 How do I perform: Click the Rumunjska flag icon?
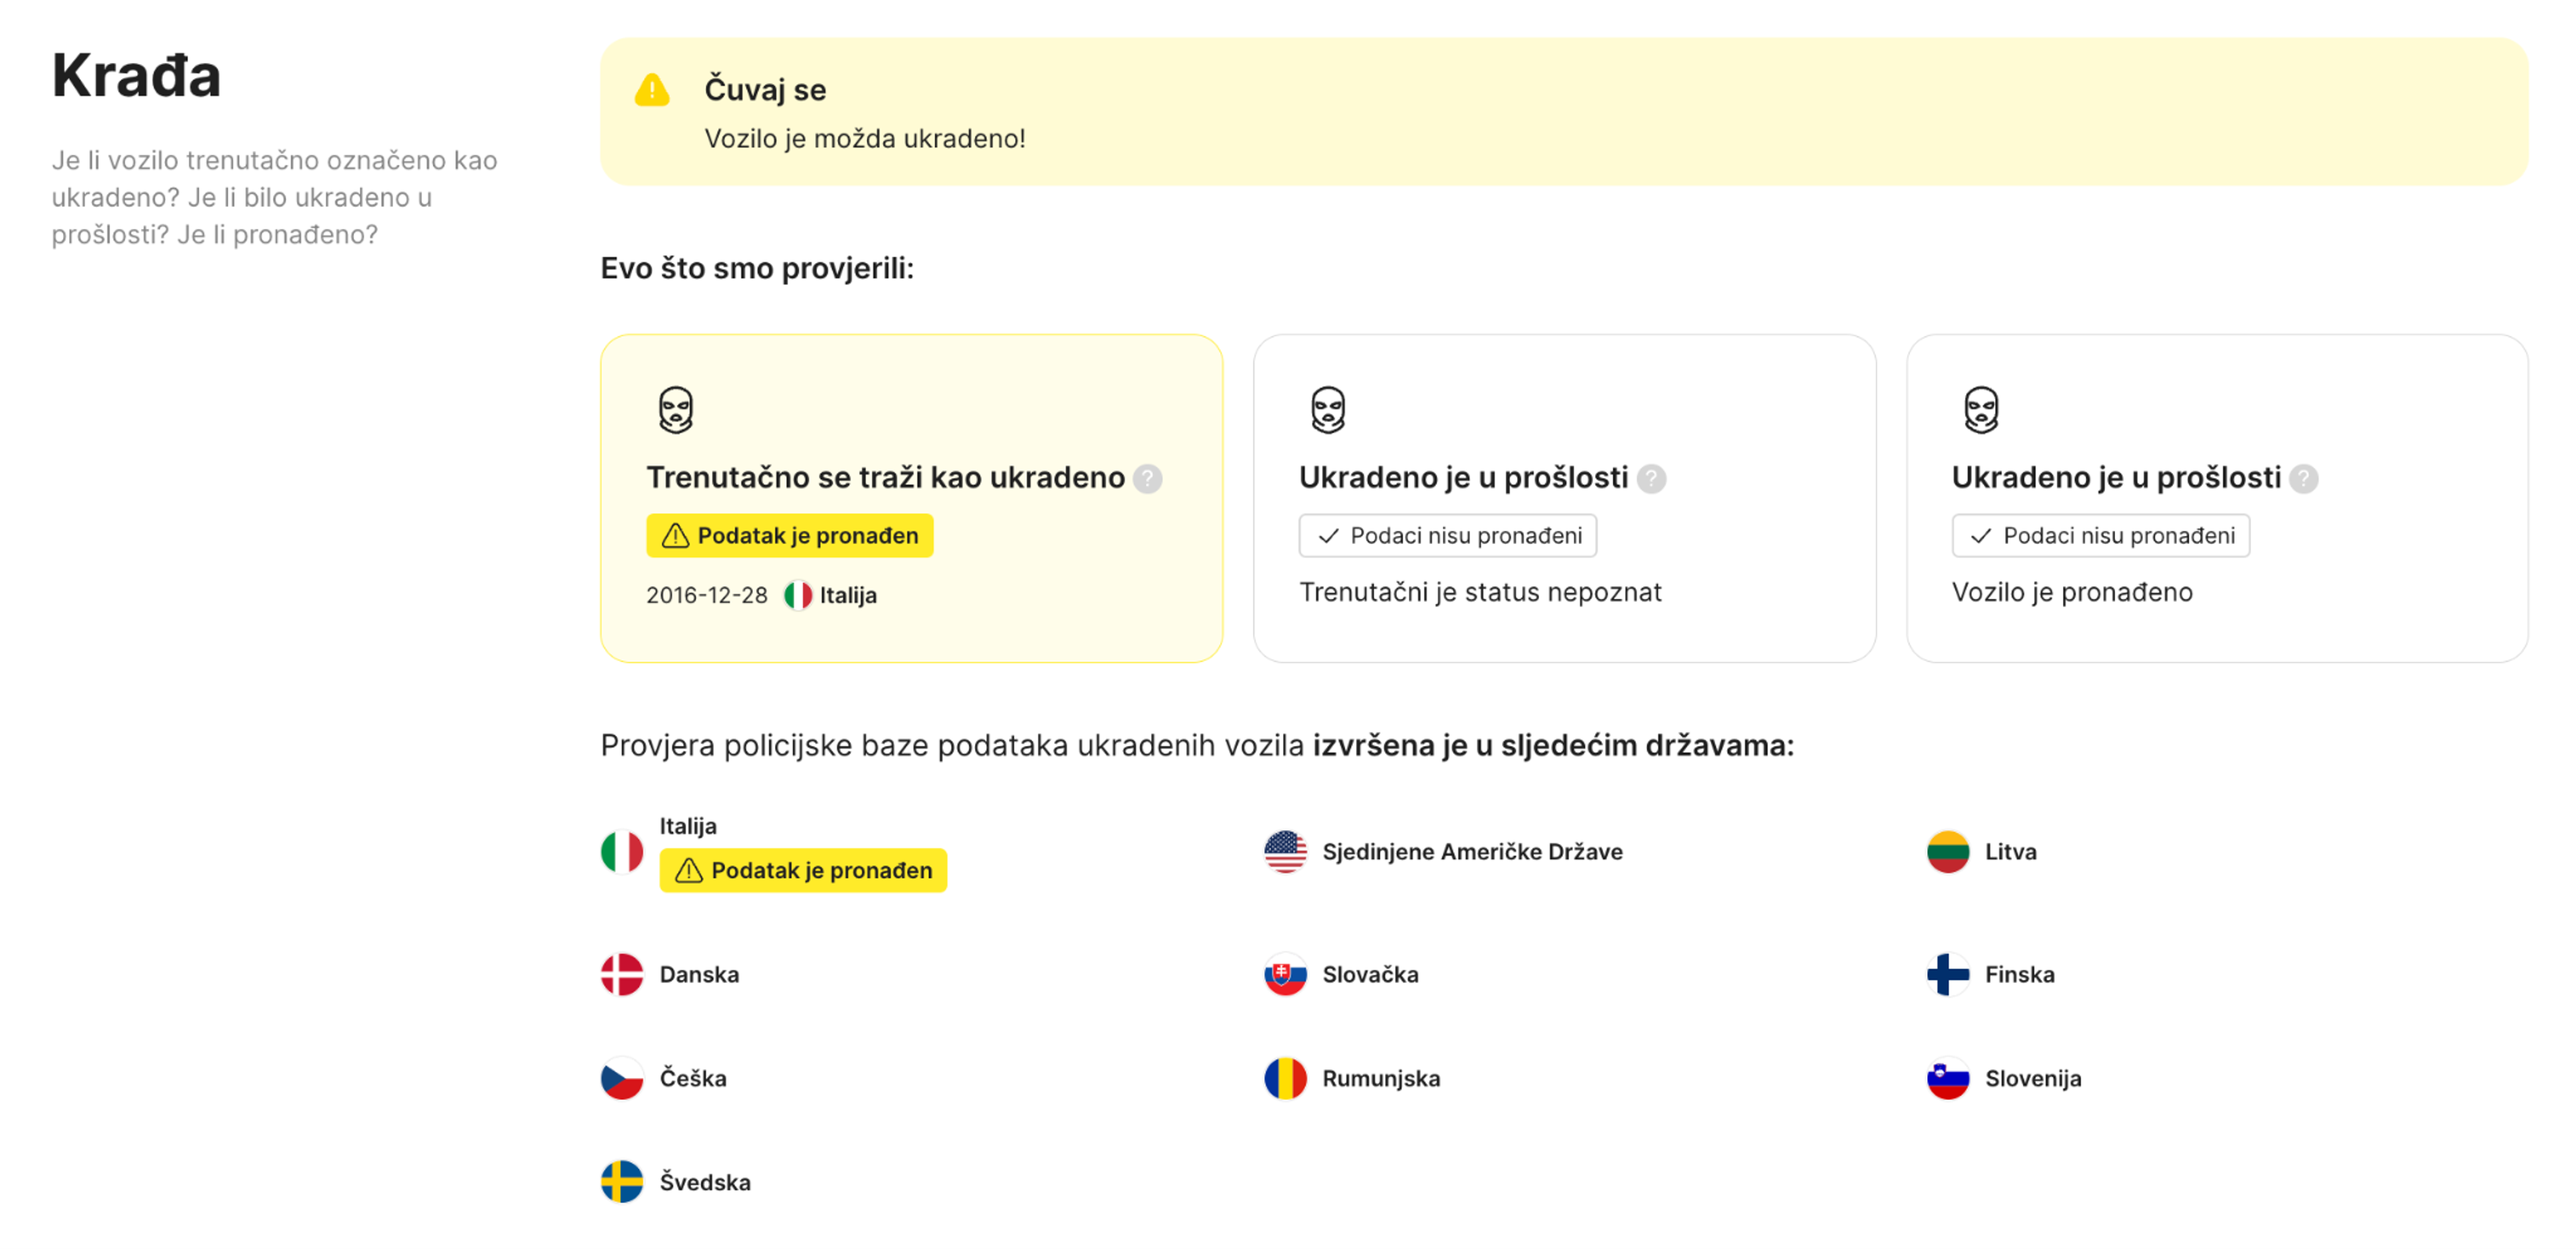(1286, 1079)
